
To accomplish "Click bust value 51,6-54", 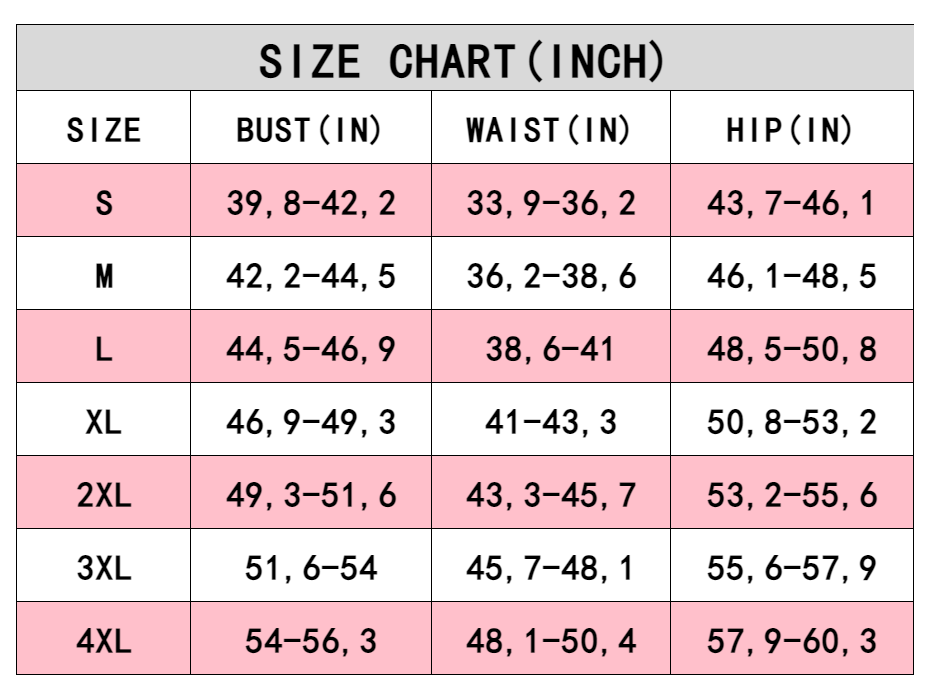I will tap(311, 568).
